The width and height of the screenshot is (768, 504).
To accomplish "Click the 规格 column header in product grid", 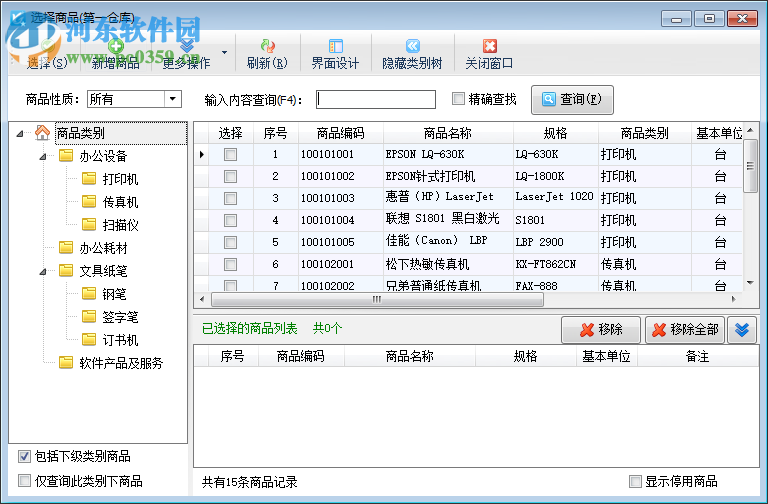I will click(x=555, y=133).
